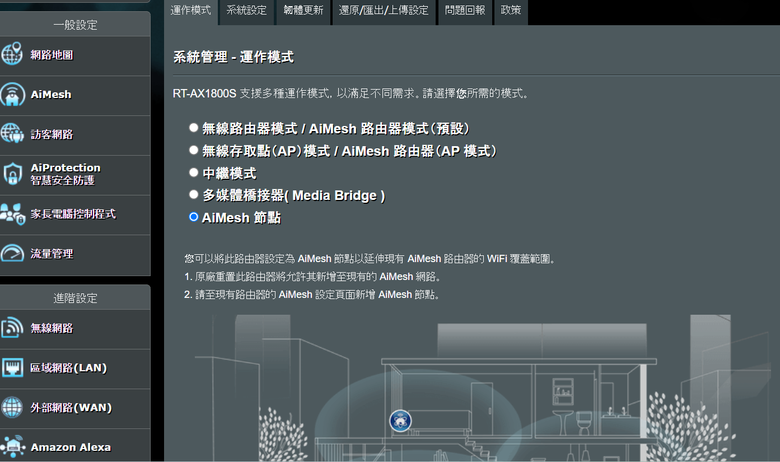Open the 問題回報 feedback tab
The width and height of the screenshot is (780, 462).
(465, 11)
